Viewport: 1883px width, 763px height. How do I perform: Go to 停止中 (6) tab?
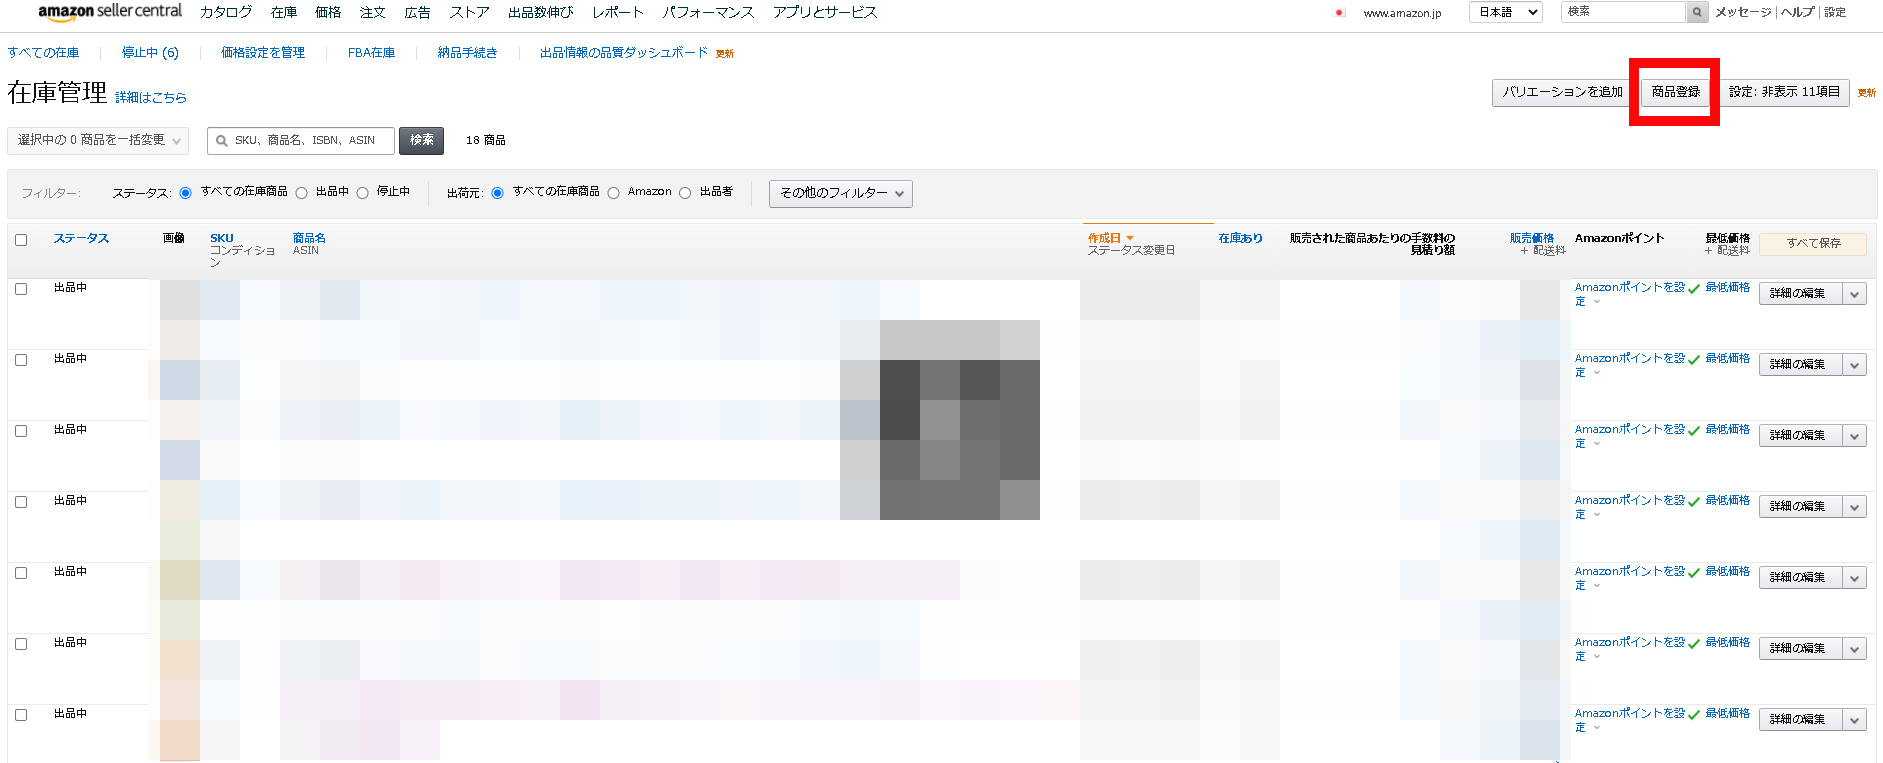click(150, 53)
